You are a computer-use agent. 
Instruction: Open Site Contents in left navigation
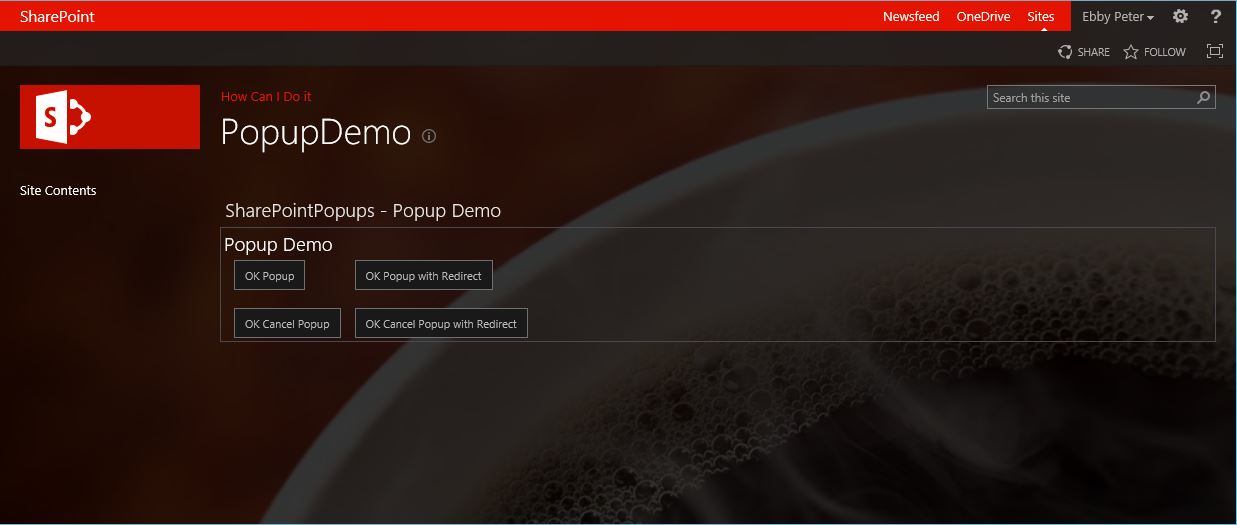[x=58, y=191]
